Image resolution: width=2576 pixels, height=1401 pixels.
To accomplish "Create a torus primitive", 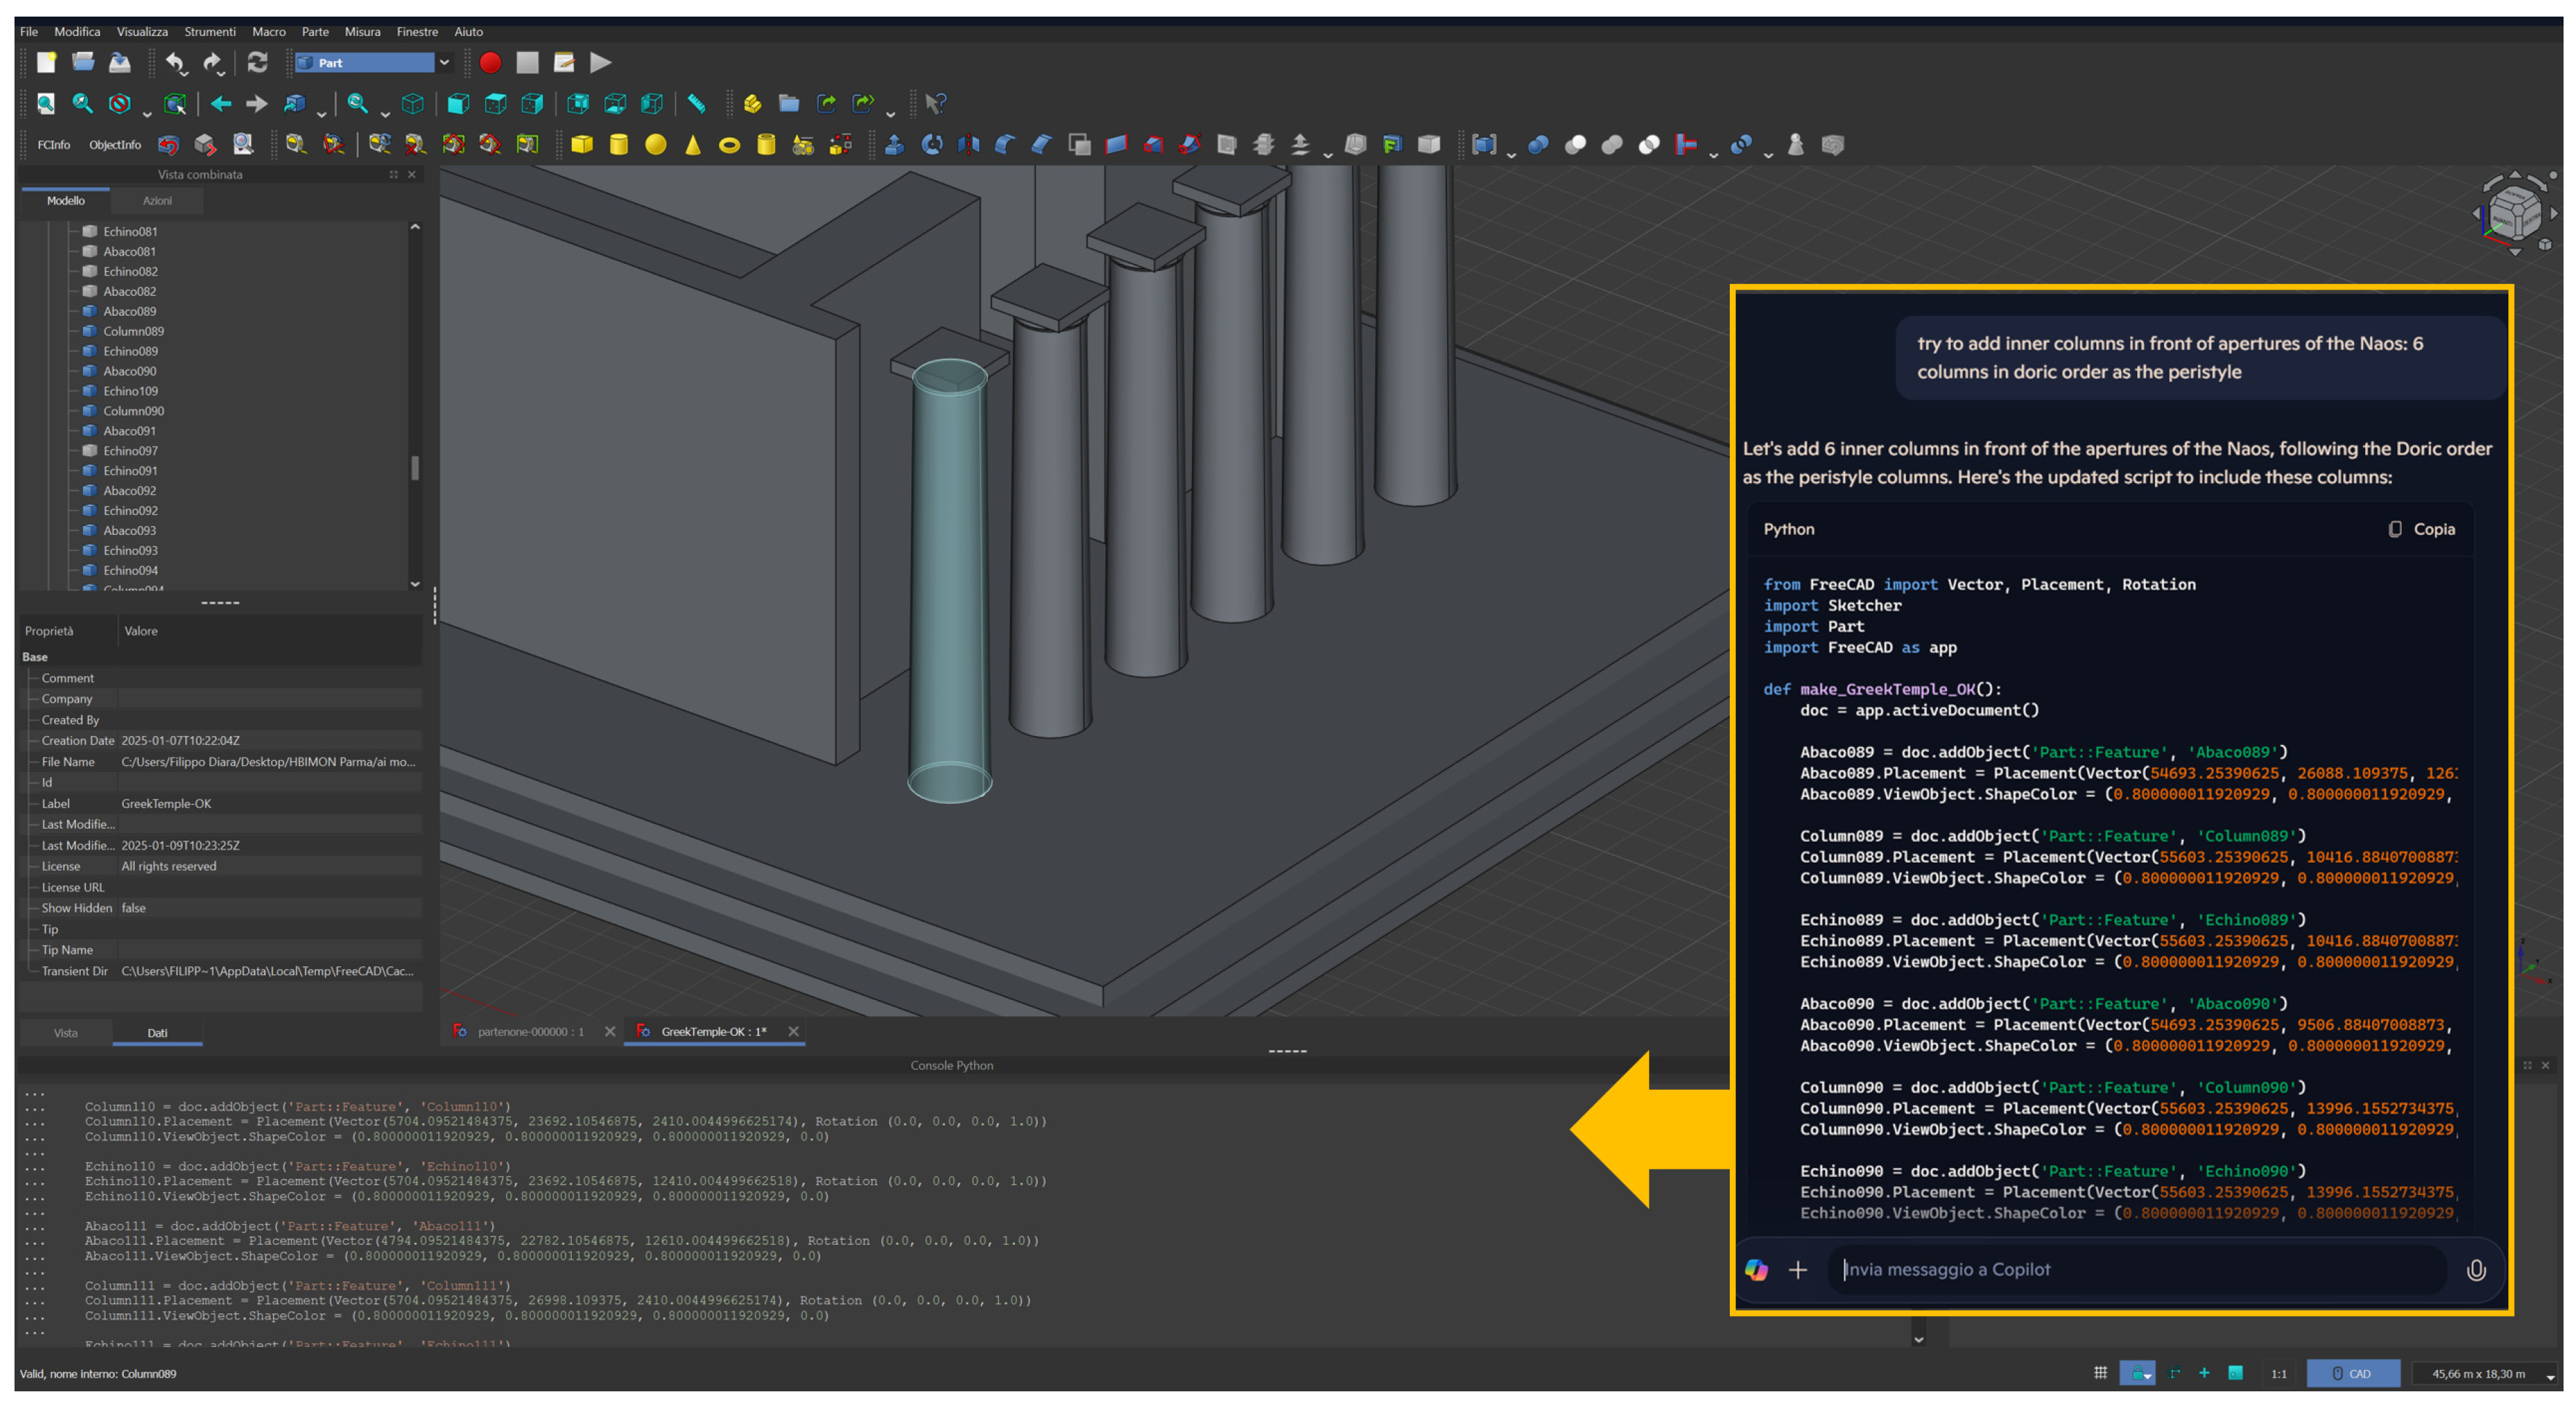I will click(729, 145).
